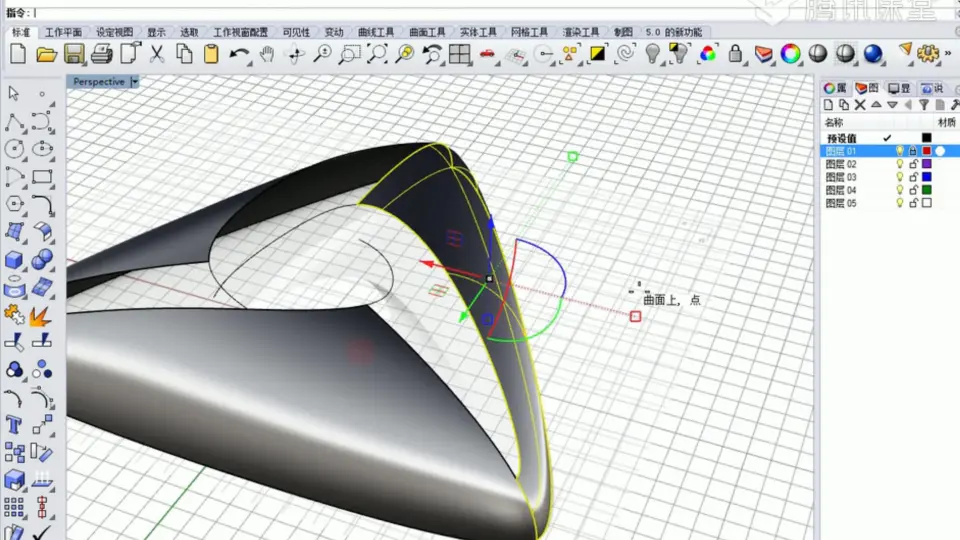Click the Zoom window icon

point(350,54)
